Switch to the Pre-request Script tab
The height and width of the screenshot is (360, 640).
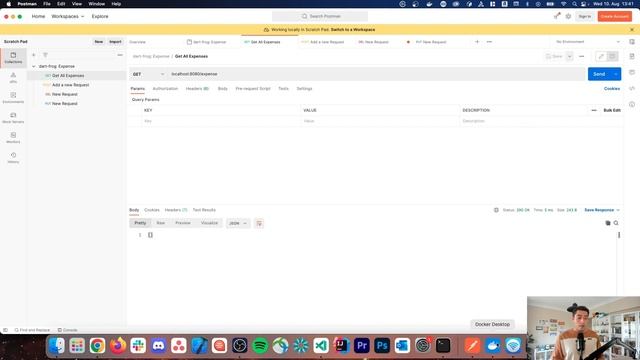coord(253,89)
